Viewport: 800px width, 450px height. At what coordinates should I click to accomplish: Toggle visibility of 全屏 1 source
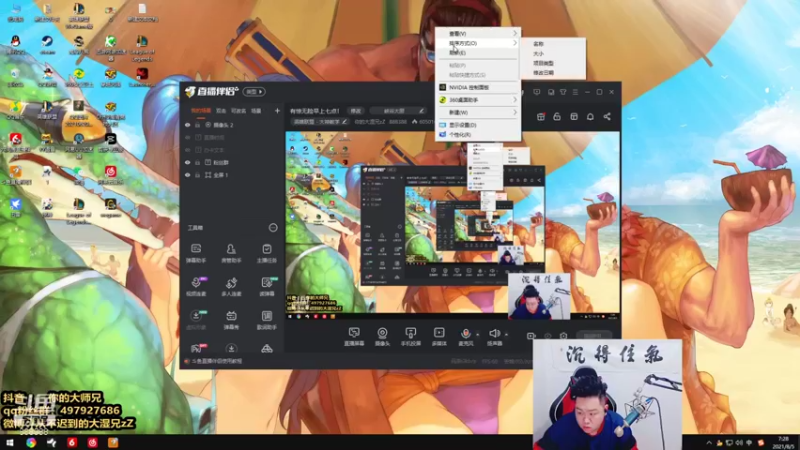(187, 175)
